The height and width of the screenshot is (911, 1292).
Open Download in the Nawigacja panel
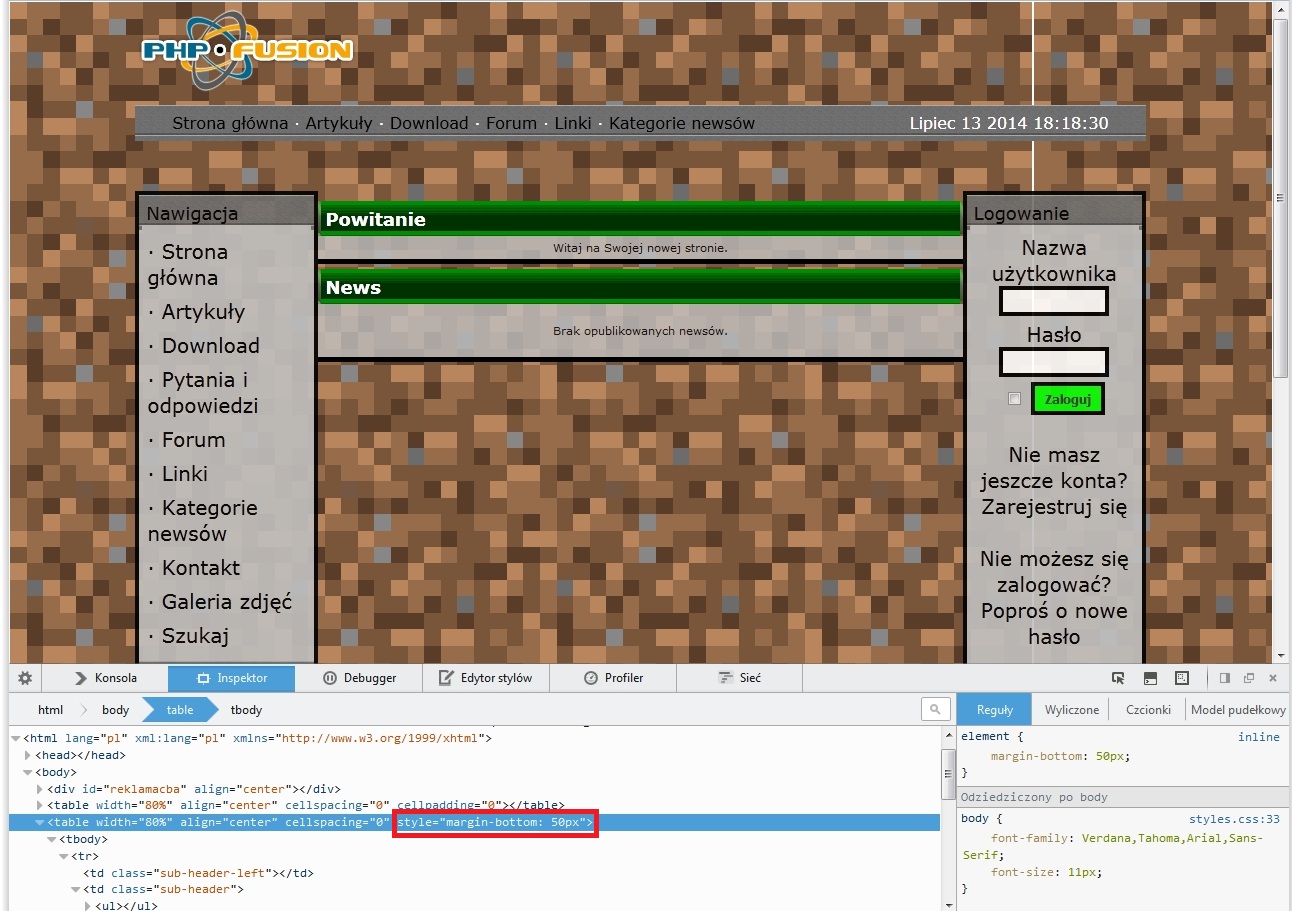click(x=211, y=346)
